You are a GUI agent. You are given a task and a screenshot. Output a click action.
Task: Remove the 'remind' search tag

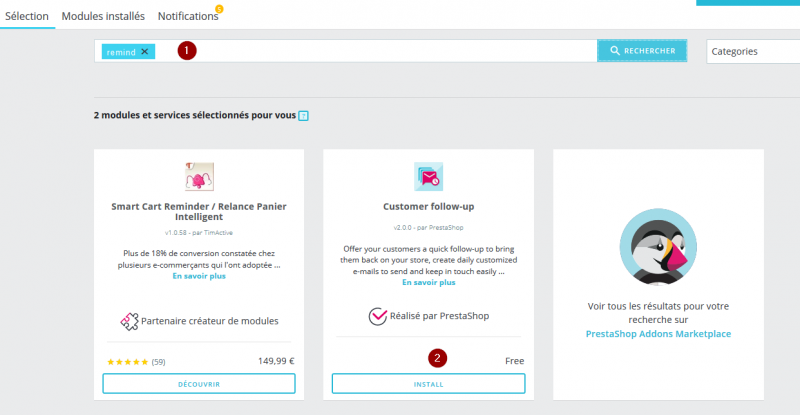click(x=145, y=52)
